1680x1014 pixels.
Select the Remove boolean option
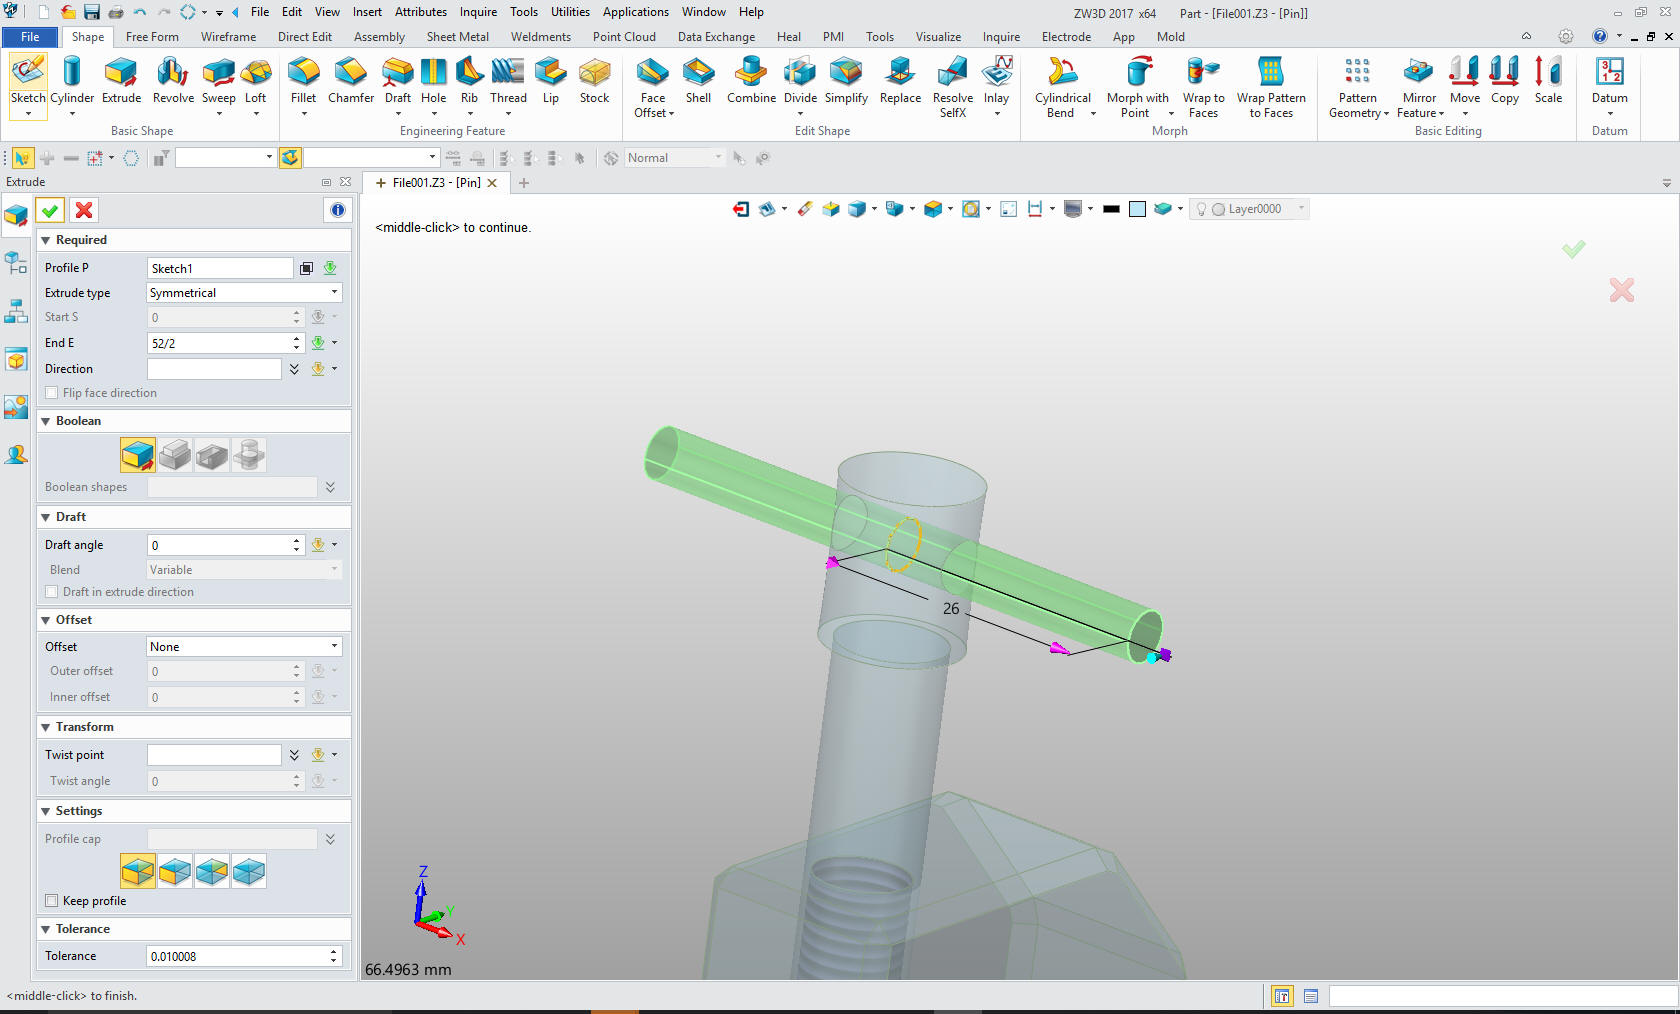(212, 455)
